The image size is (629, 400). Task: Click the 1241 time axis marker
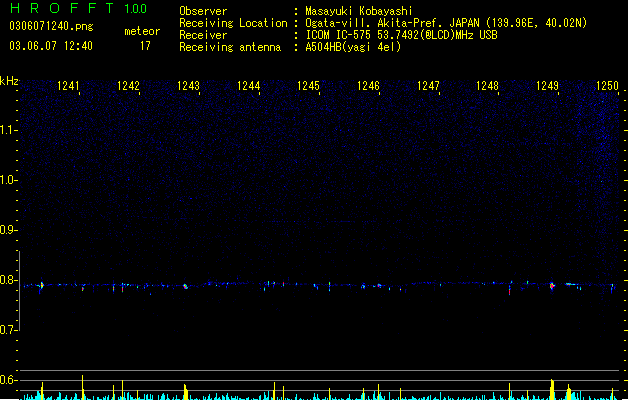68,86
